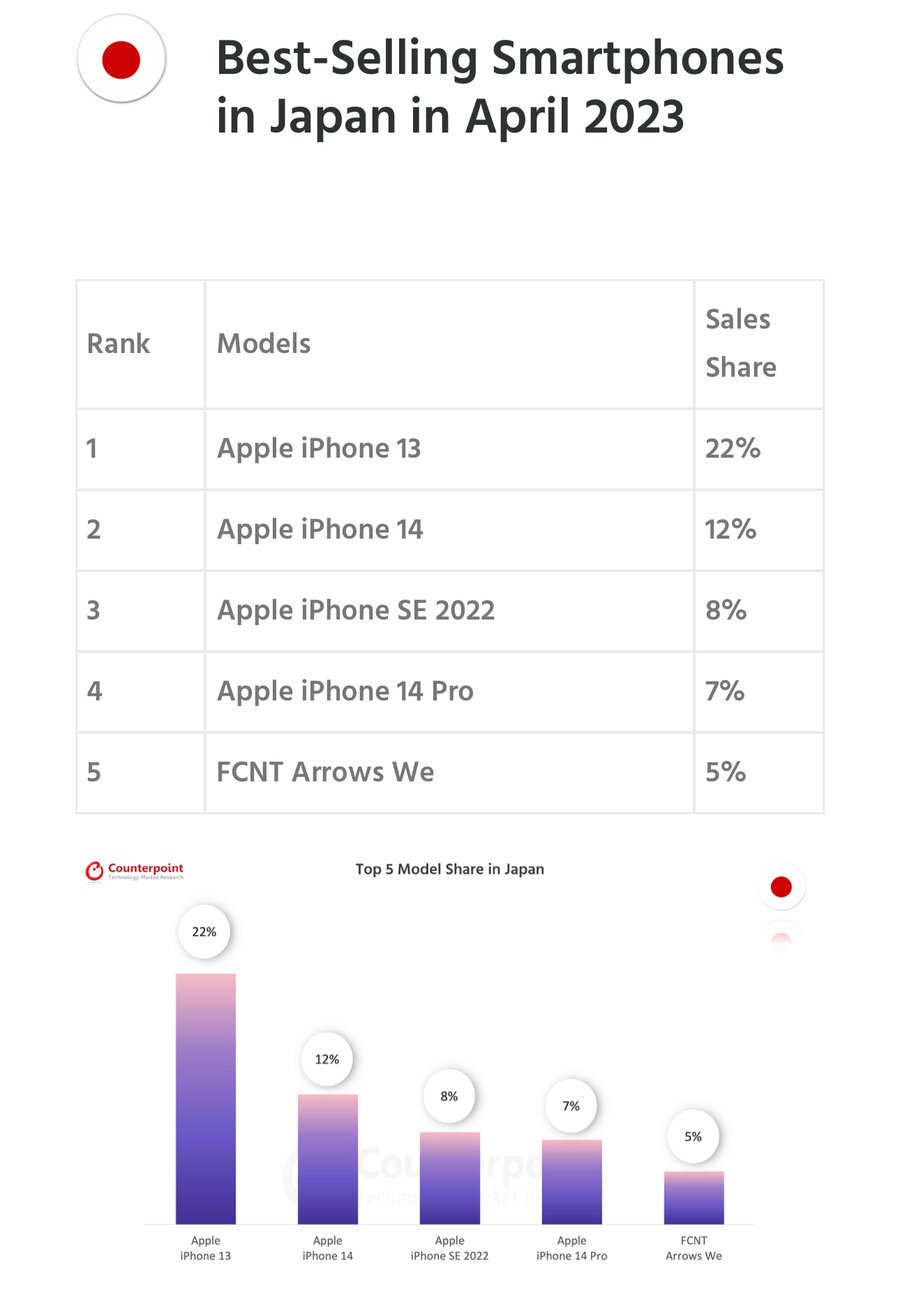Screen dimensions: 900x1290
Task: Select the 22% bubble above the iPhone 13 bar
Action: (204, 931)
